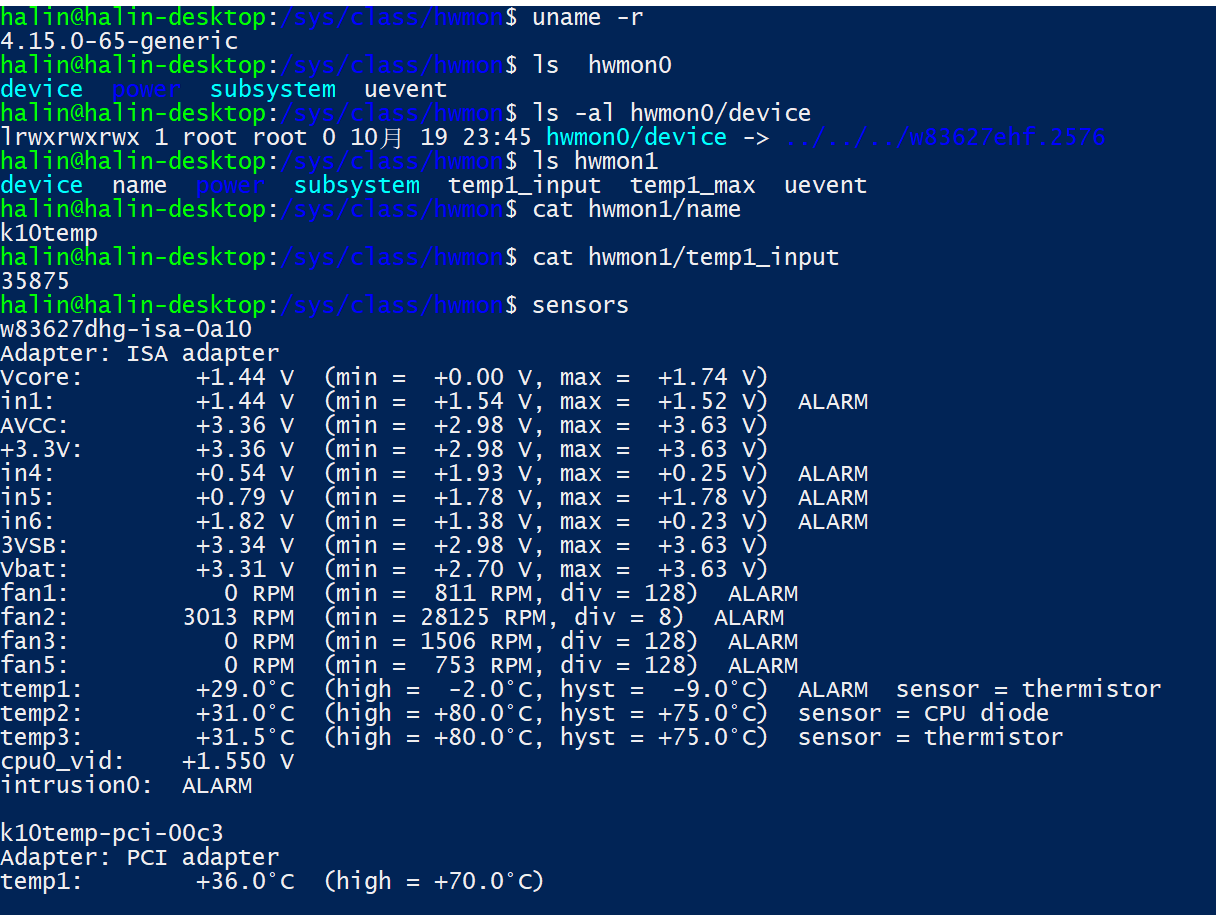Click the Vcore +1.44 V reading
Viewport: 1216px width, 915px height.
coord(245,377)
